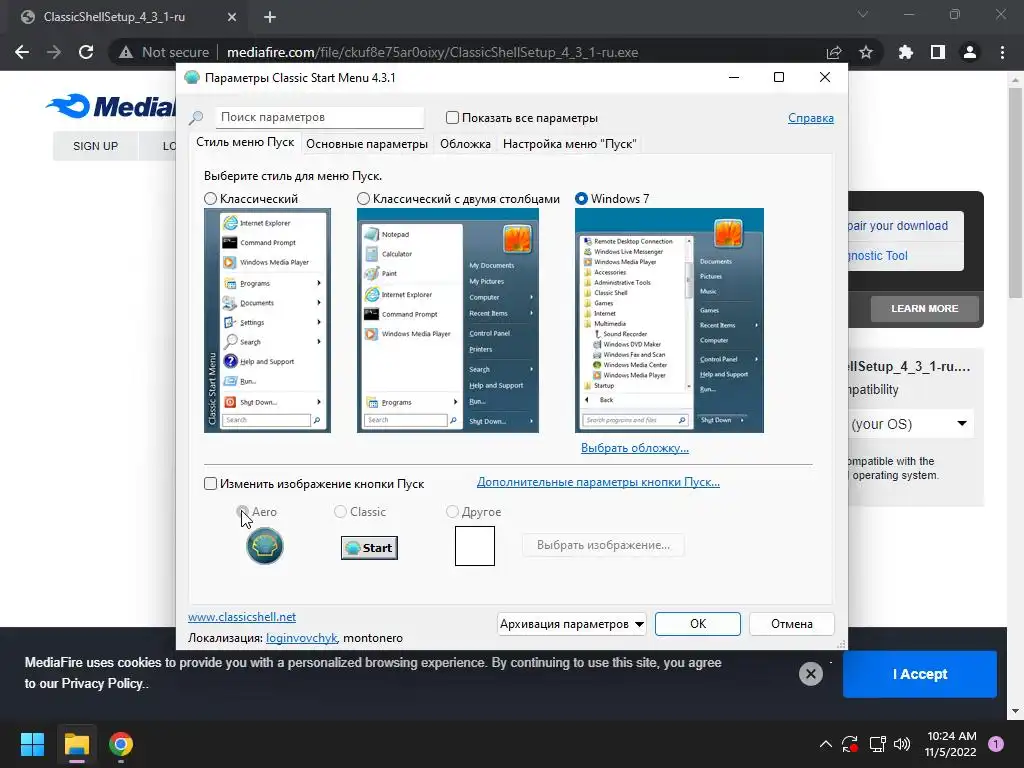Click the browser back arrow
This screenshot has width=1024, height=768.
[x=22, y=52]
